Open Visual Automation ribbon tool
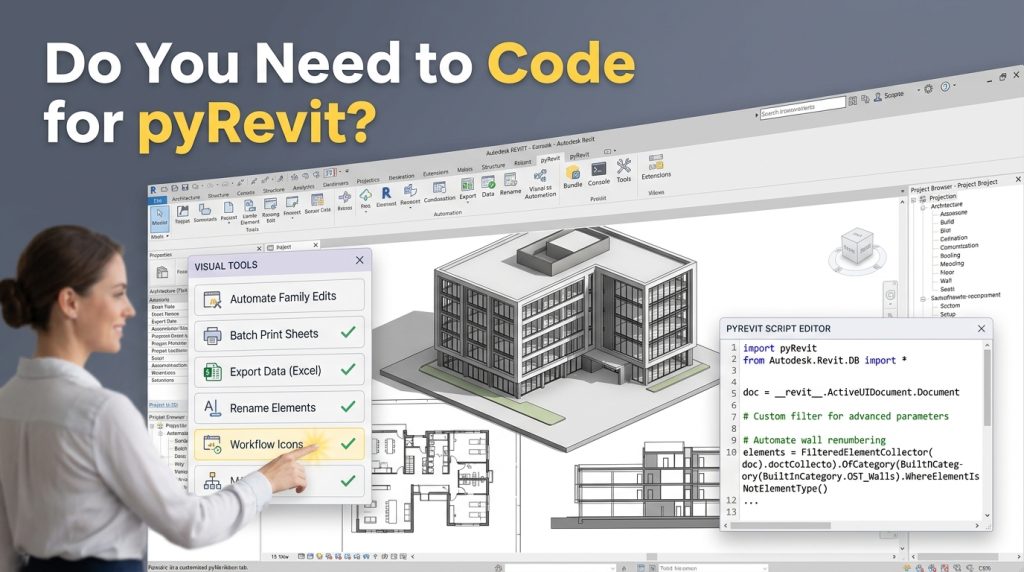The image size is (1024, 572). (540, 183)
